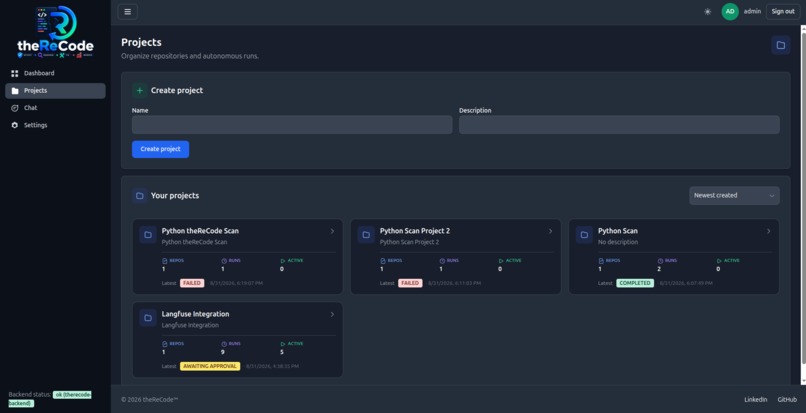Click ACTIVE play icon on Python Scan Project 2 card
The height and width of the screenshot is (413, 806).
click(501, 261)
